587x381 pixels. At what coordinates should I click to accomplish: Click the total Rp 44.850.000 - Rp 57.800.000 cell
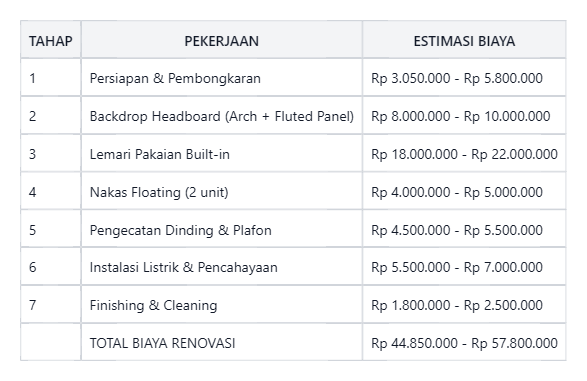click(464, 342)
